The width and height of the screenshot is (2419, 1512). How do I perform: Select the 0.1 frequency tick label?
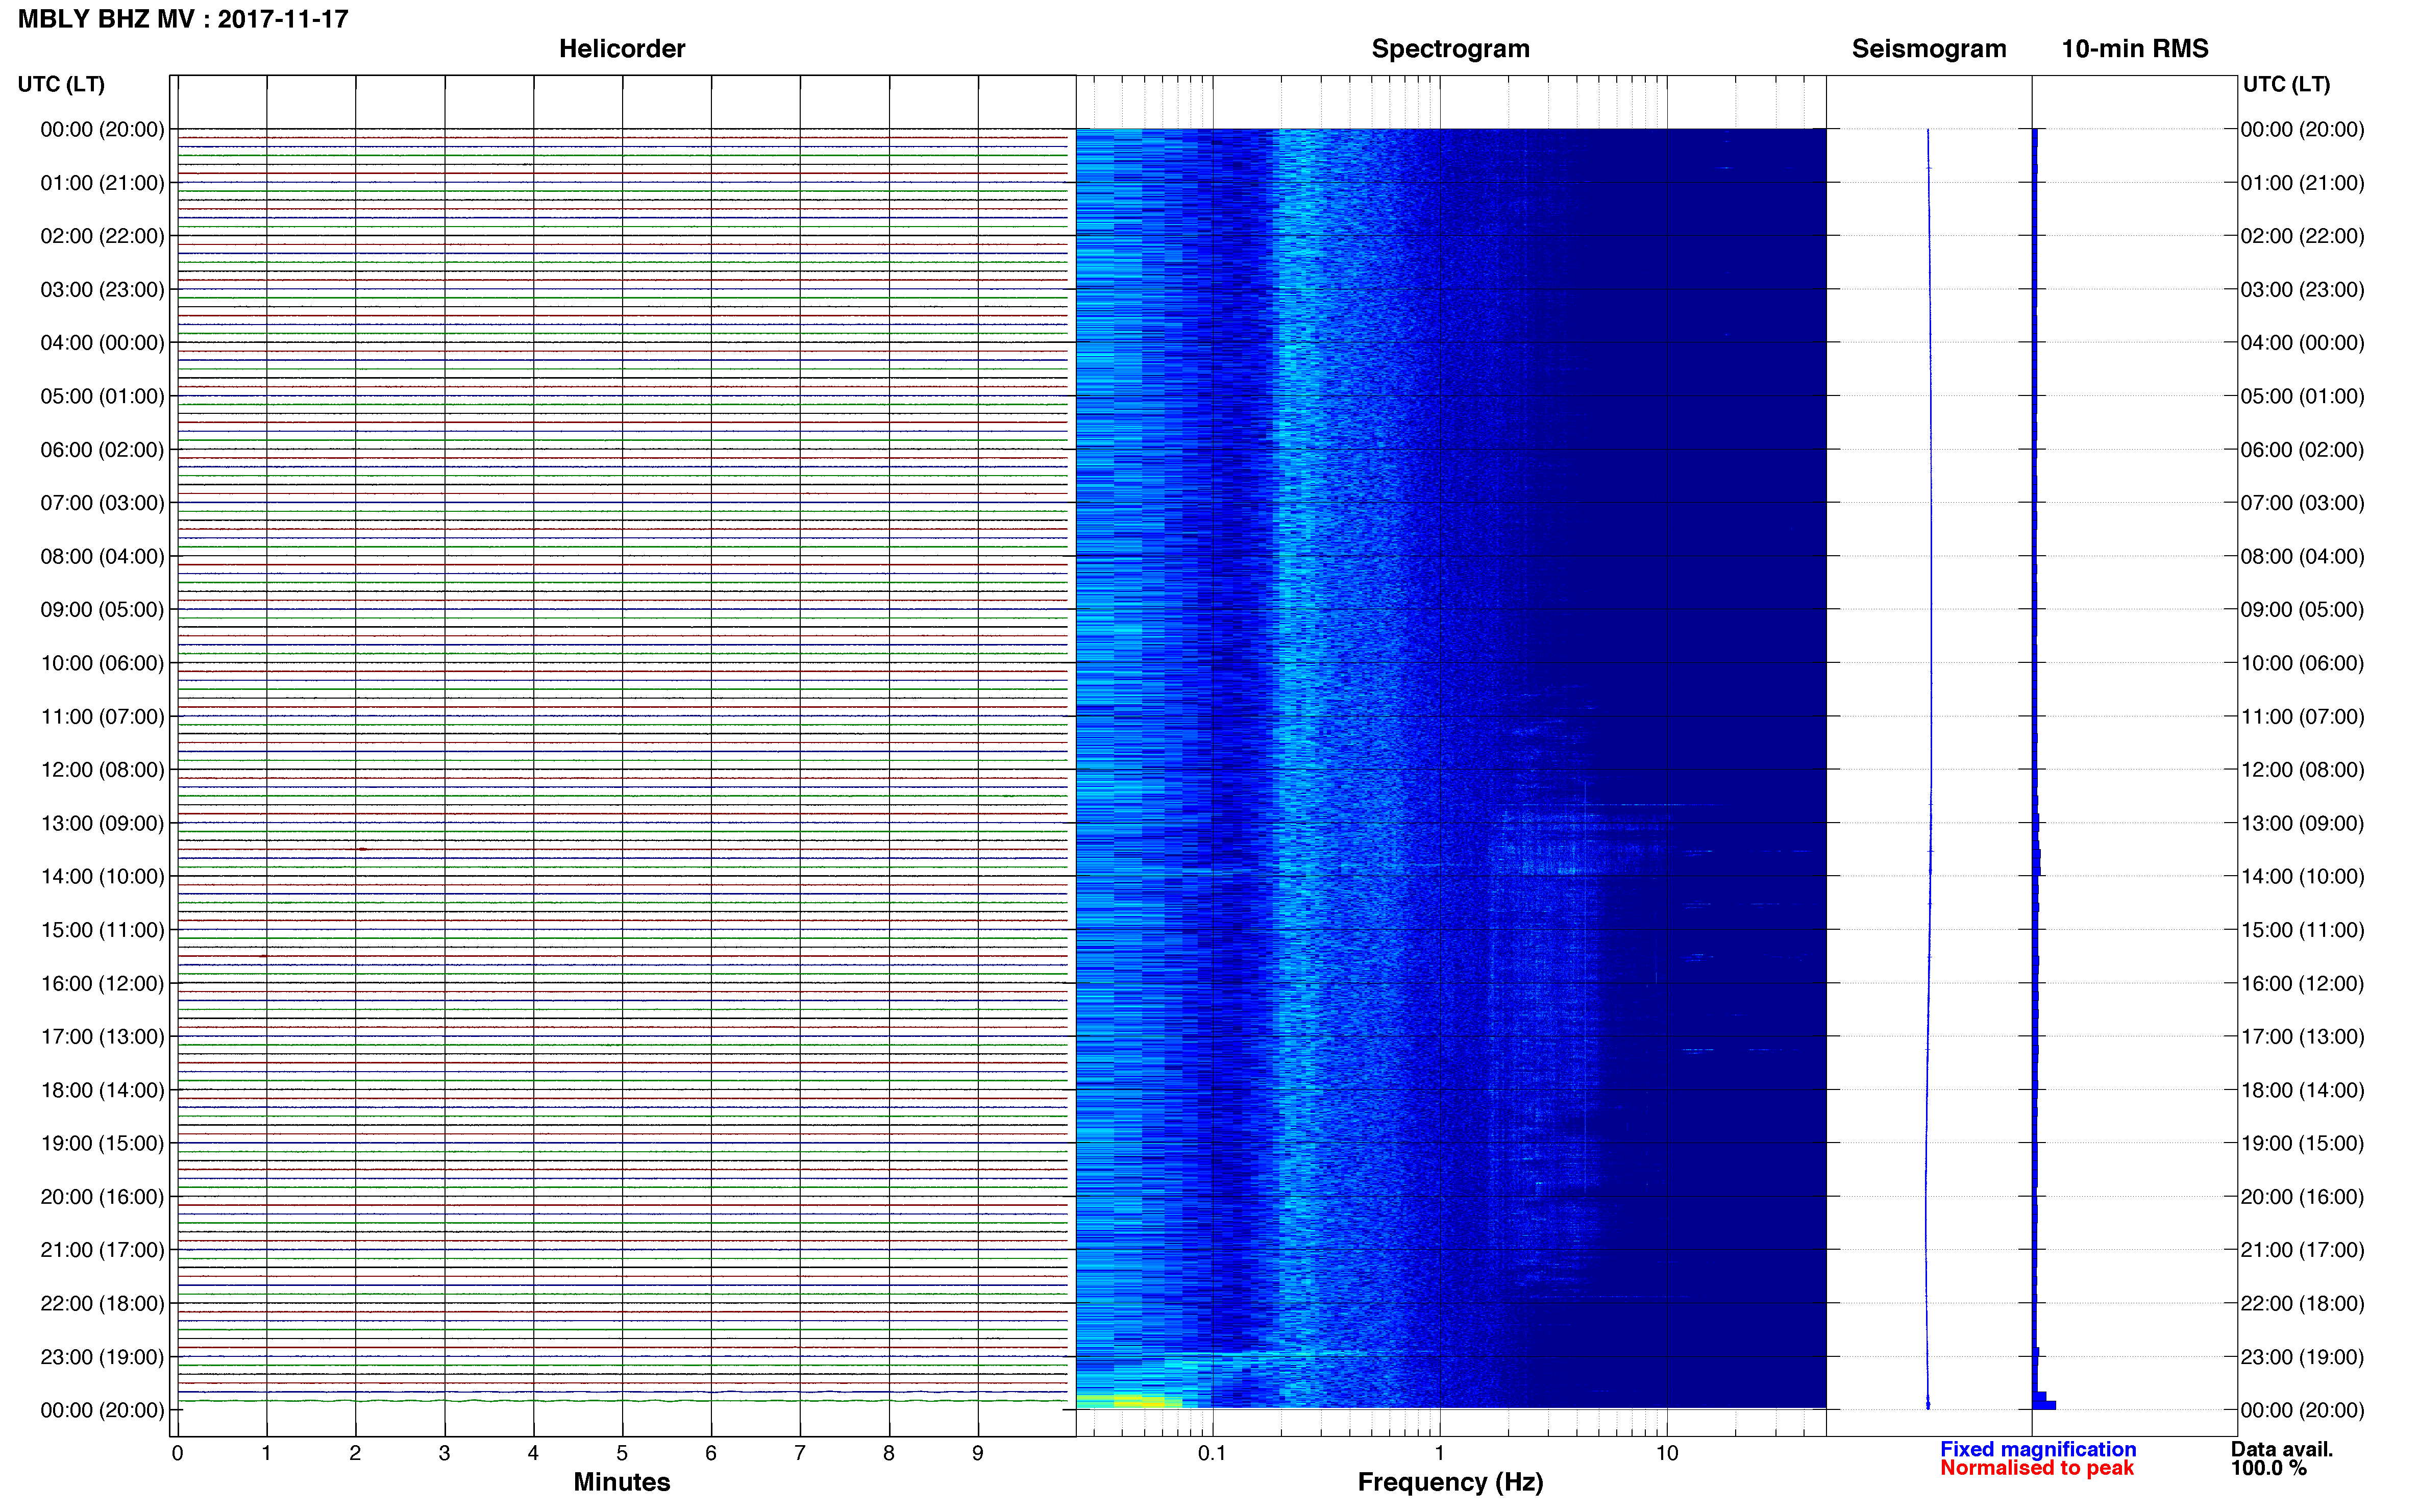click(x=1212, y=1453)
